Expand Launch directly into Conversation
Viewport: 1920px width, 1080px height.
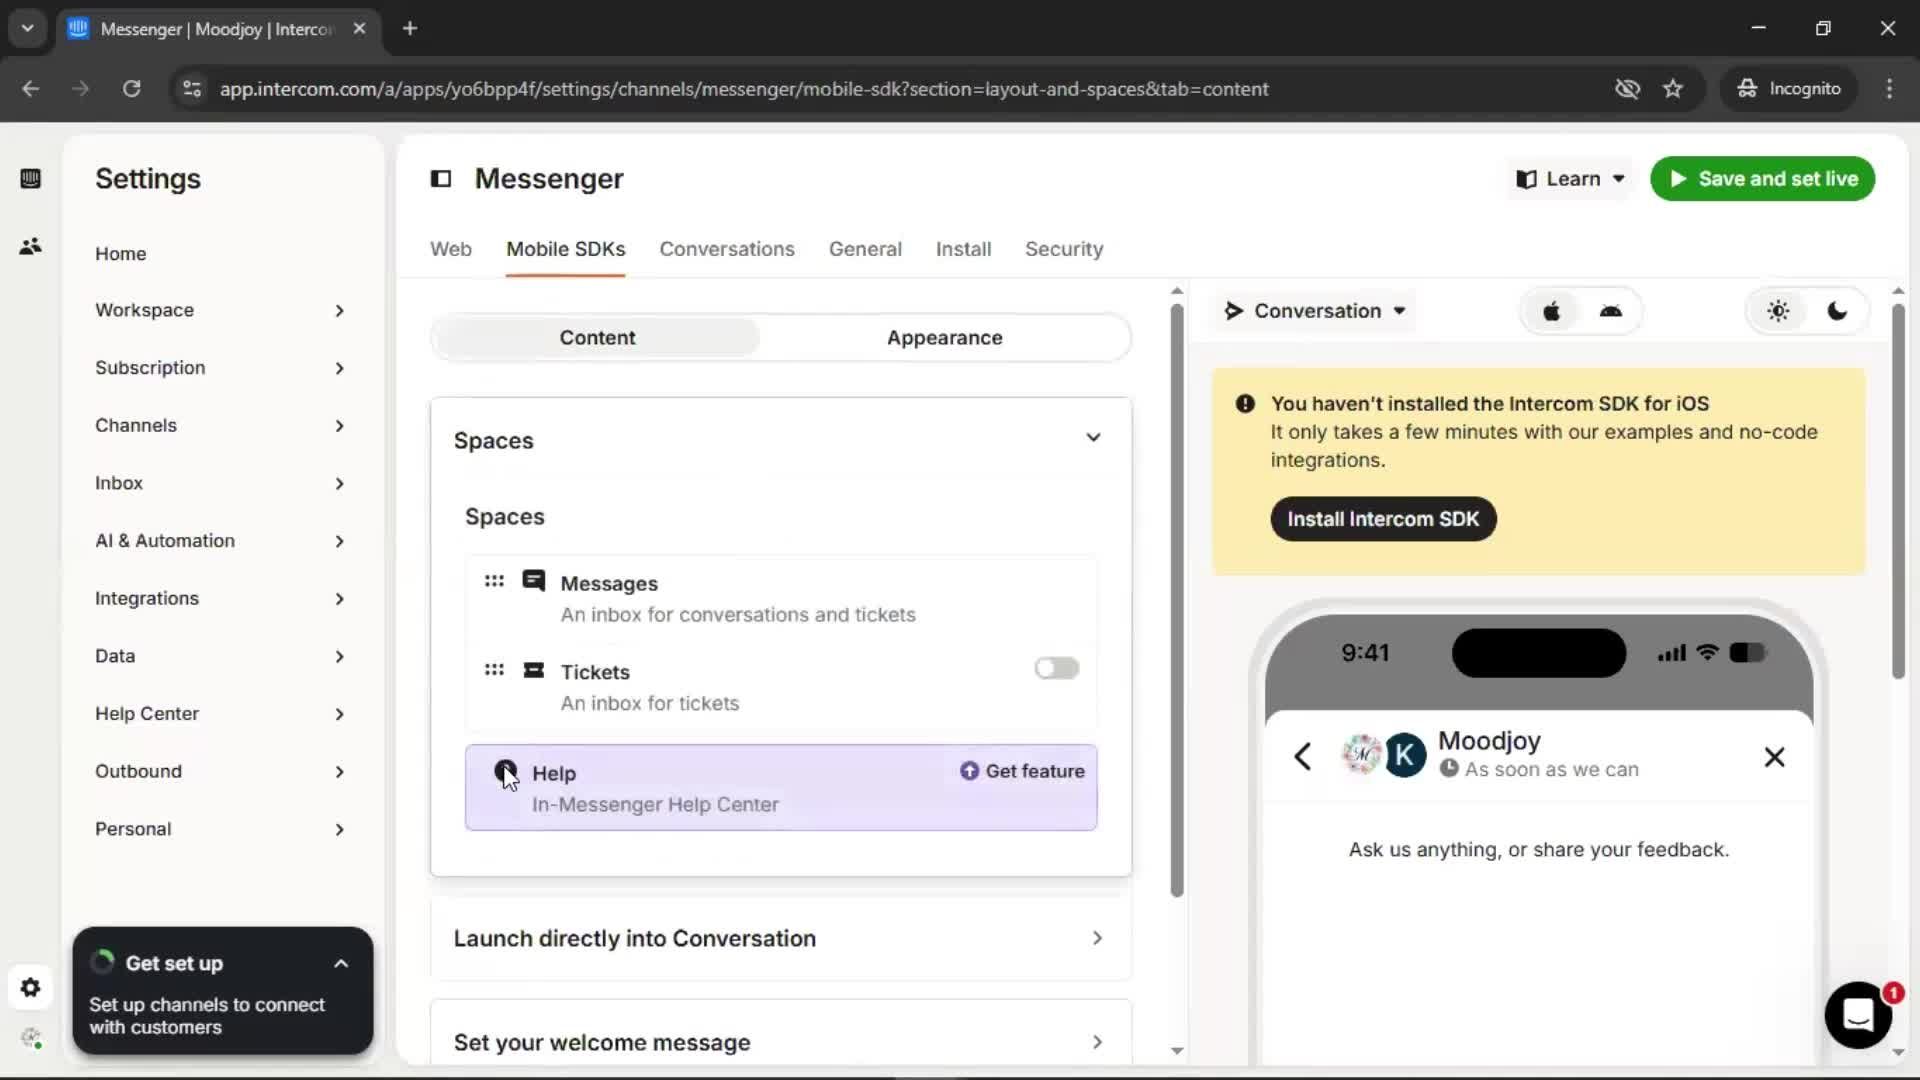pyautogui.click(x=781, y=938)
